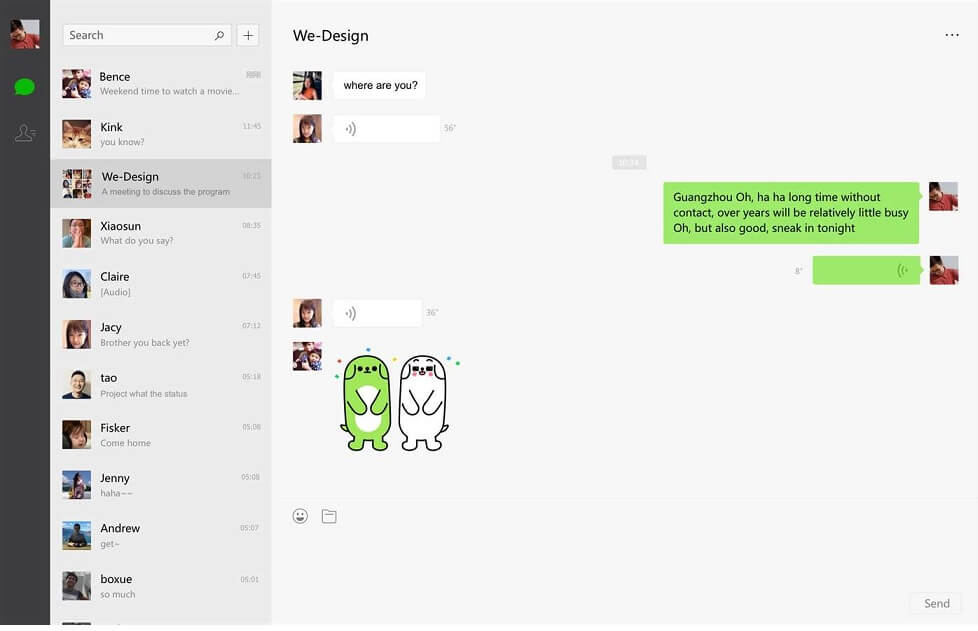
Task: Open the Chats tab green bubble icon
Action: [x=24, y=87]
